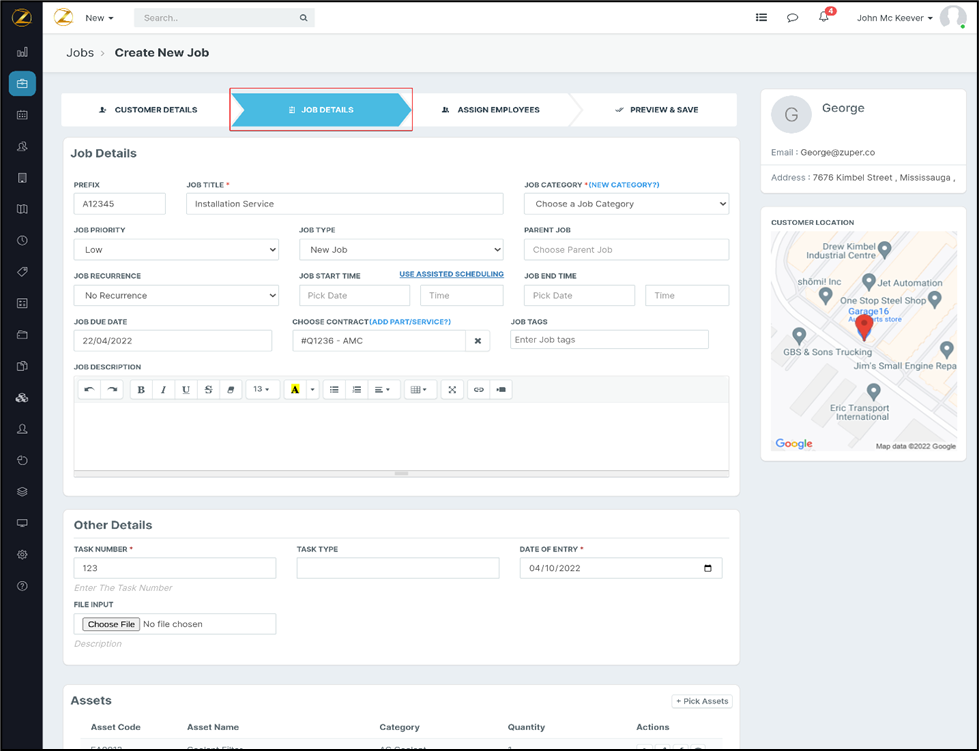This screenshot has height=751, width=979.
Task: Go to the Preview & Save tab
Action: tap(656, 110)
